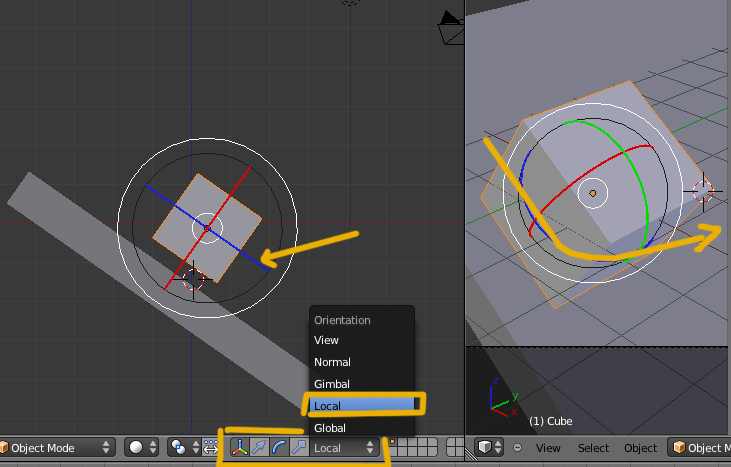731x467 pixels.
Task: Toggle the 3D manipulator widget axis icon
Action: [239, 447]
